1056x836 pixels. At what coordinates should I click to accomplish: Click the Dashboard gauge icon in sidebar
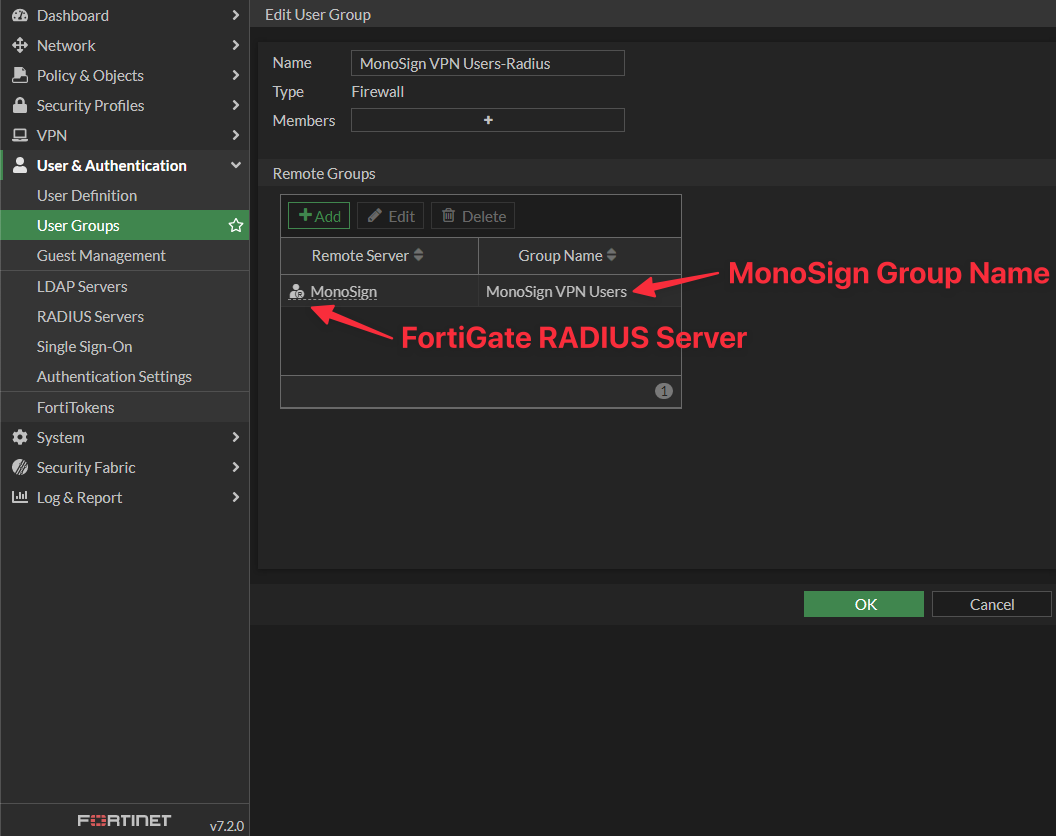pyautogui.click(x=19, y=15)
